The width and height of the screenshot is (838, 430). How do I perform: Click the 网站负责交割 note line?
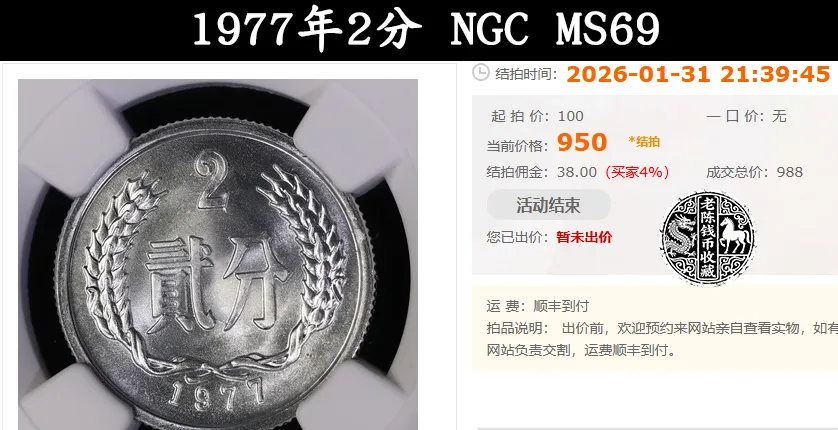coord(581,350)
